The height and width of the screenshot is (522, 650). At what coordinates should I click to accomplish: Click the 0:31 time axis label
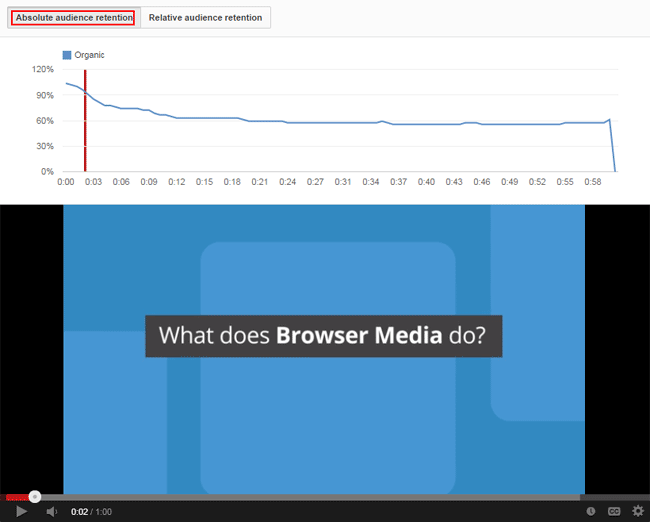343,182
